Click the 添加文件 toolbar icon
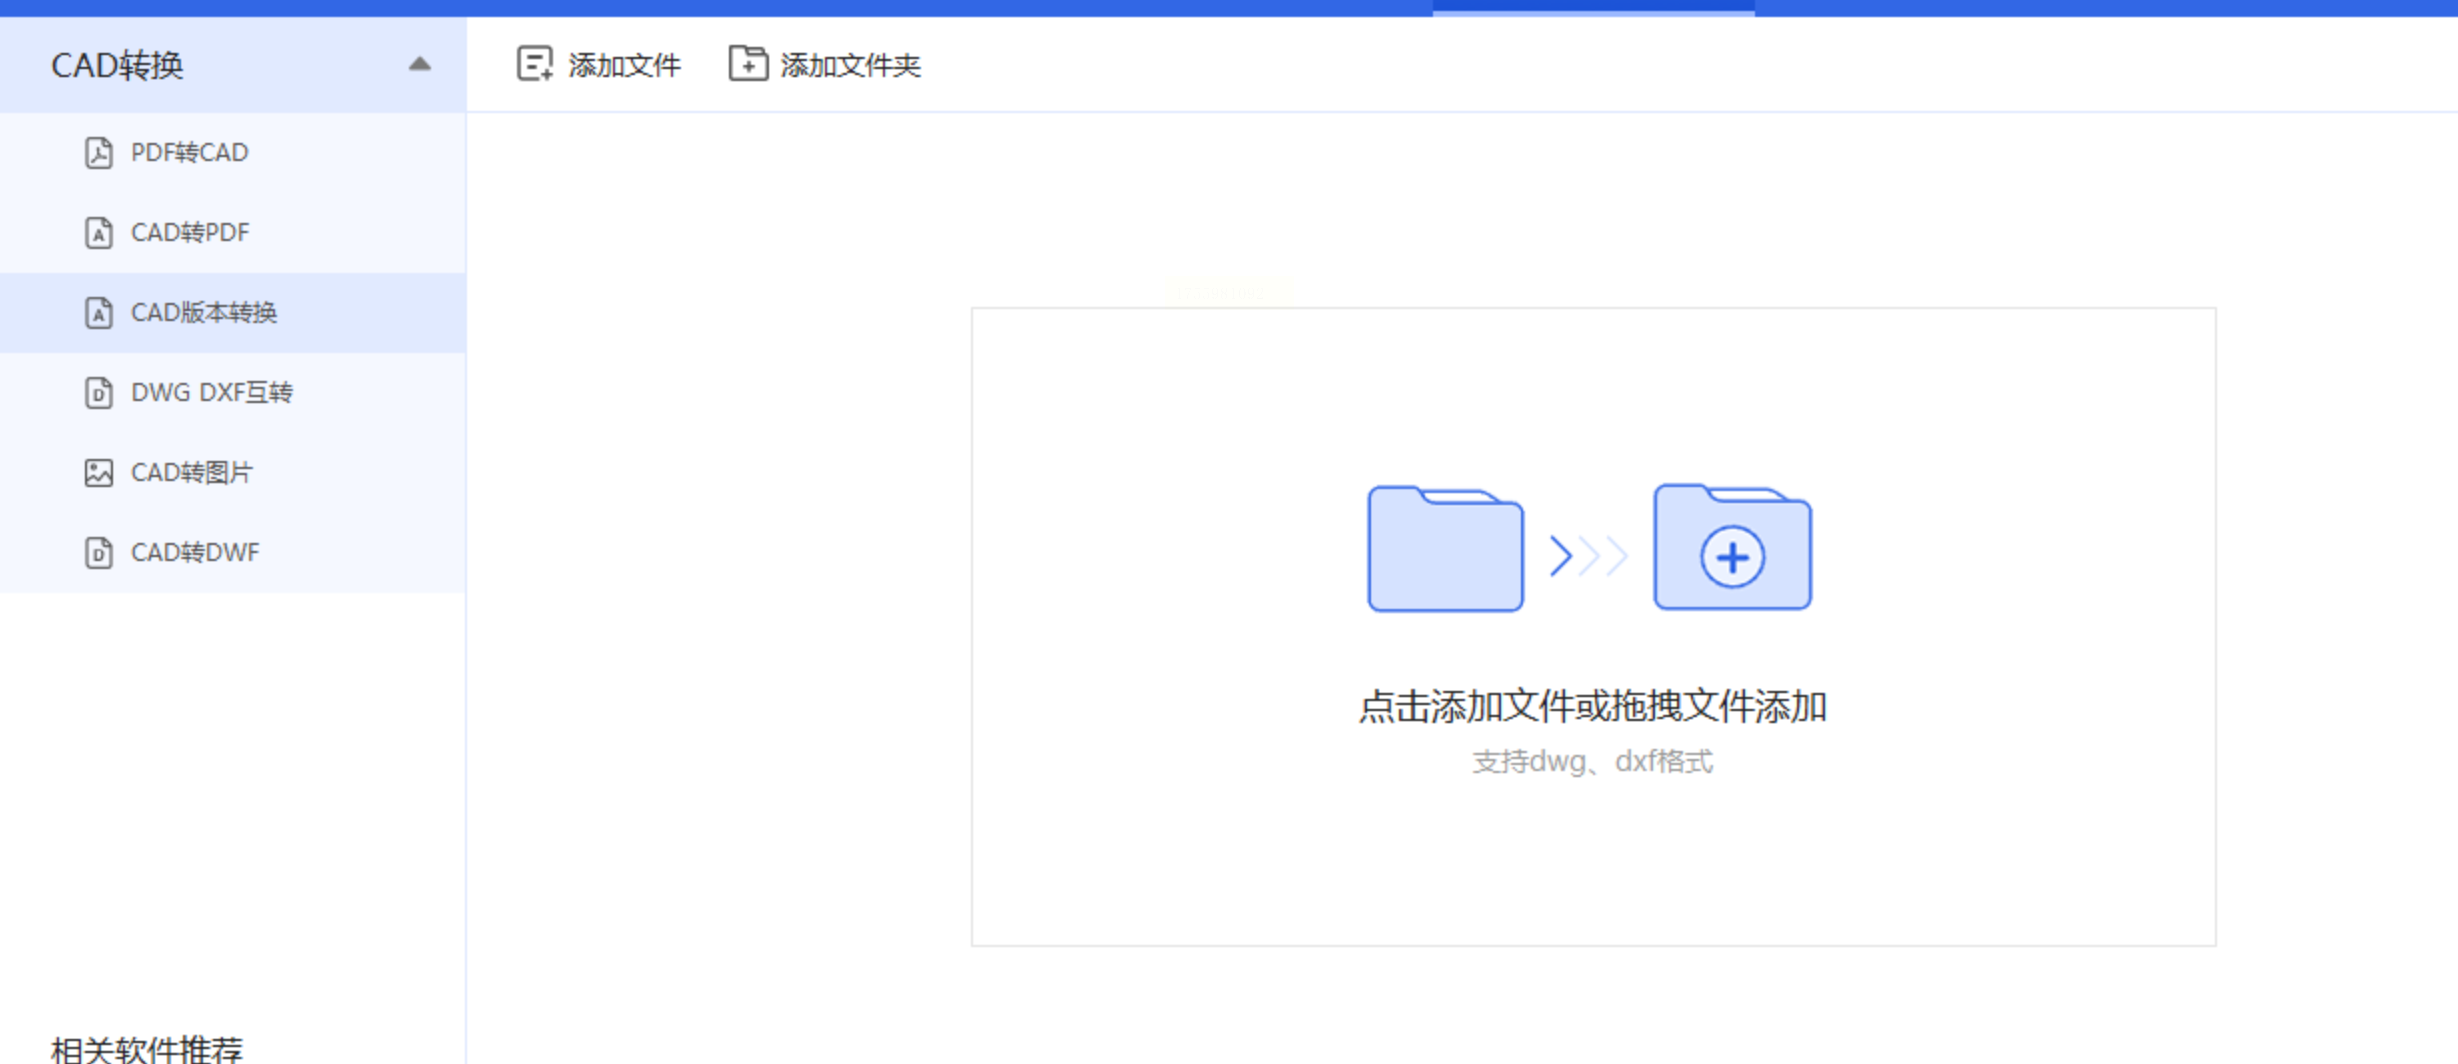Screen dimensions: 2458x1064 point(535,64)
